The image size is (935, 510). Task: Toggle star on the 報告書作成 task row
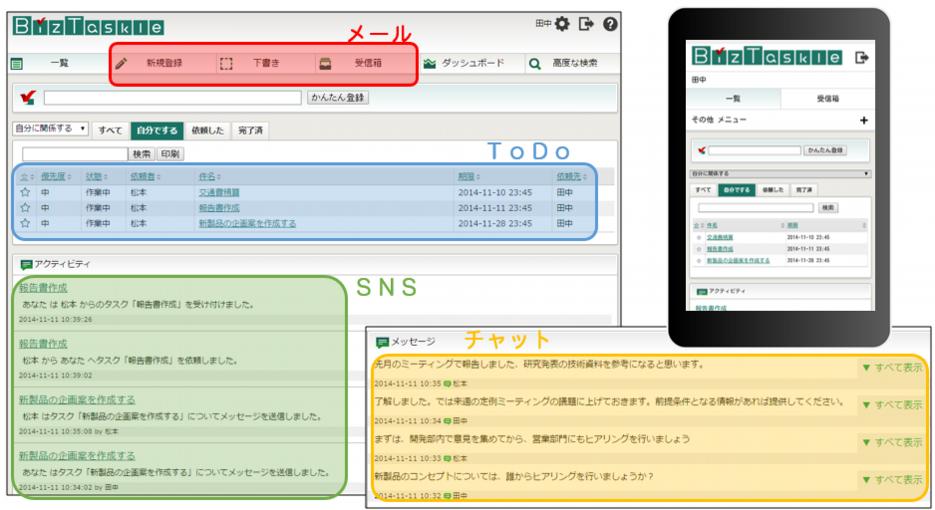click(25, 208)
